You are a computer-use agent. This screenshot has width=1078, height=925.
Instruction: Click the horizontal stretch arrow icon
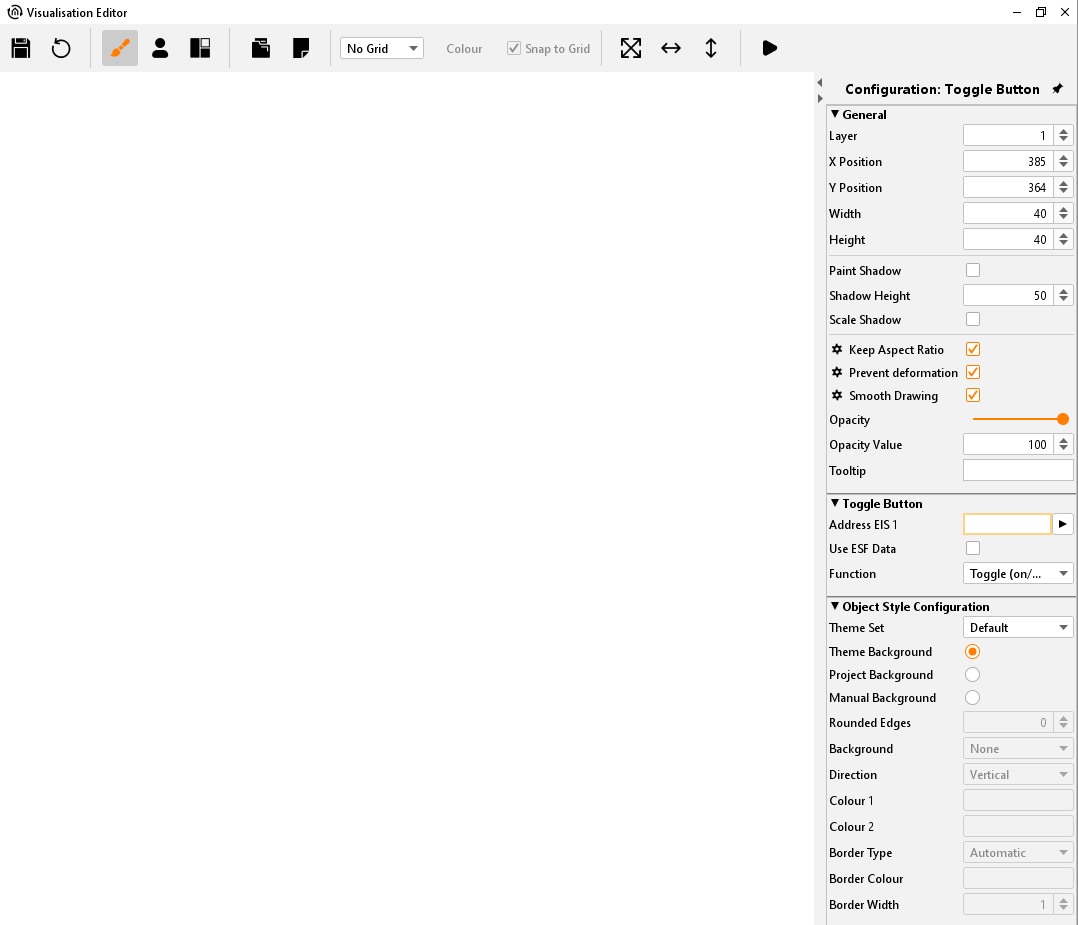(x=671, y=48)
